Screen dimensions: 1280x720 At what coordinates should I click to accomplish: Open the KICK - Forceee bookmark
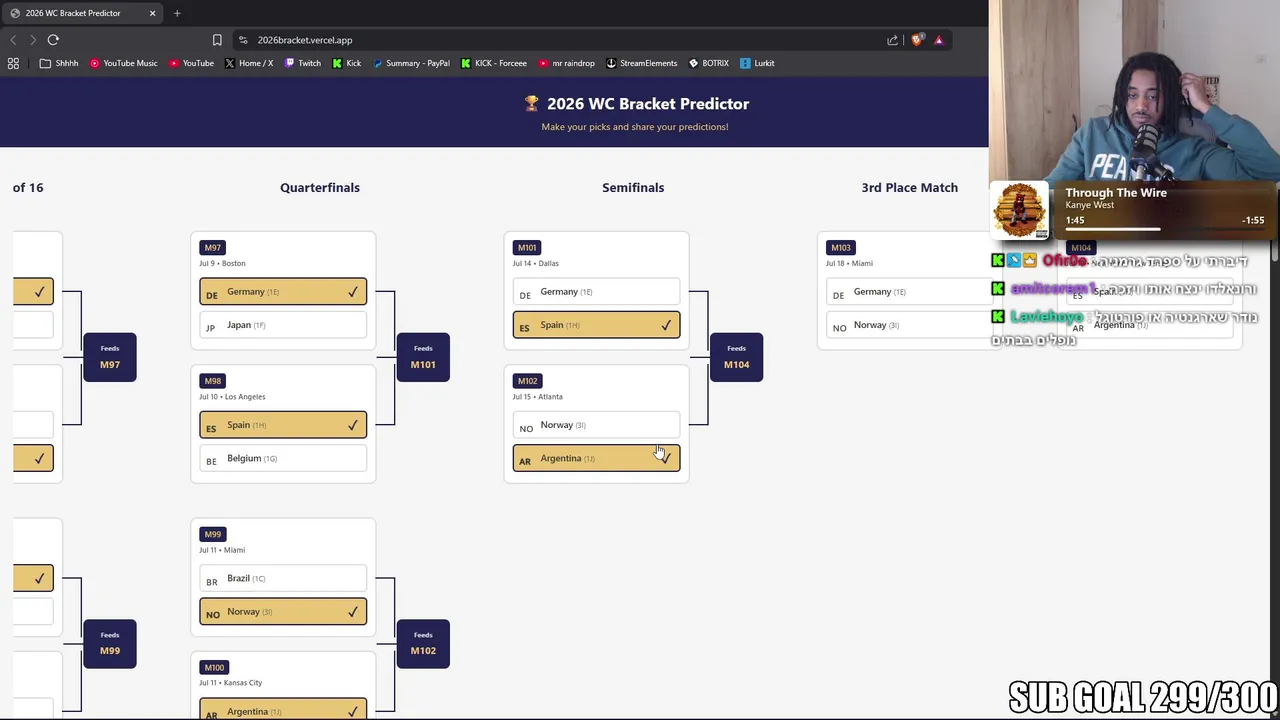[x=493, y=63]
